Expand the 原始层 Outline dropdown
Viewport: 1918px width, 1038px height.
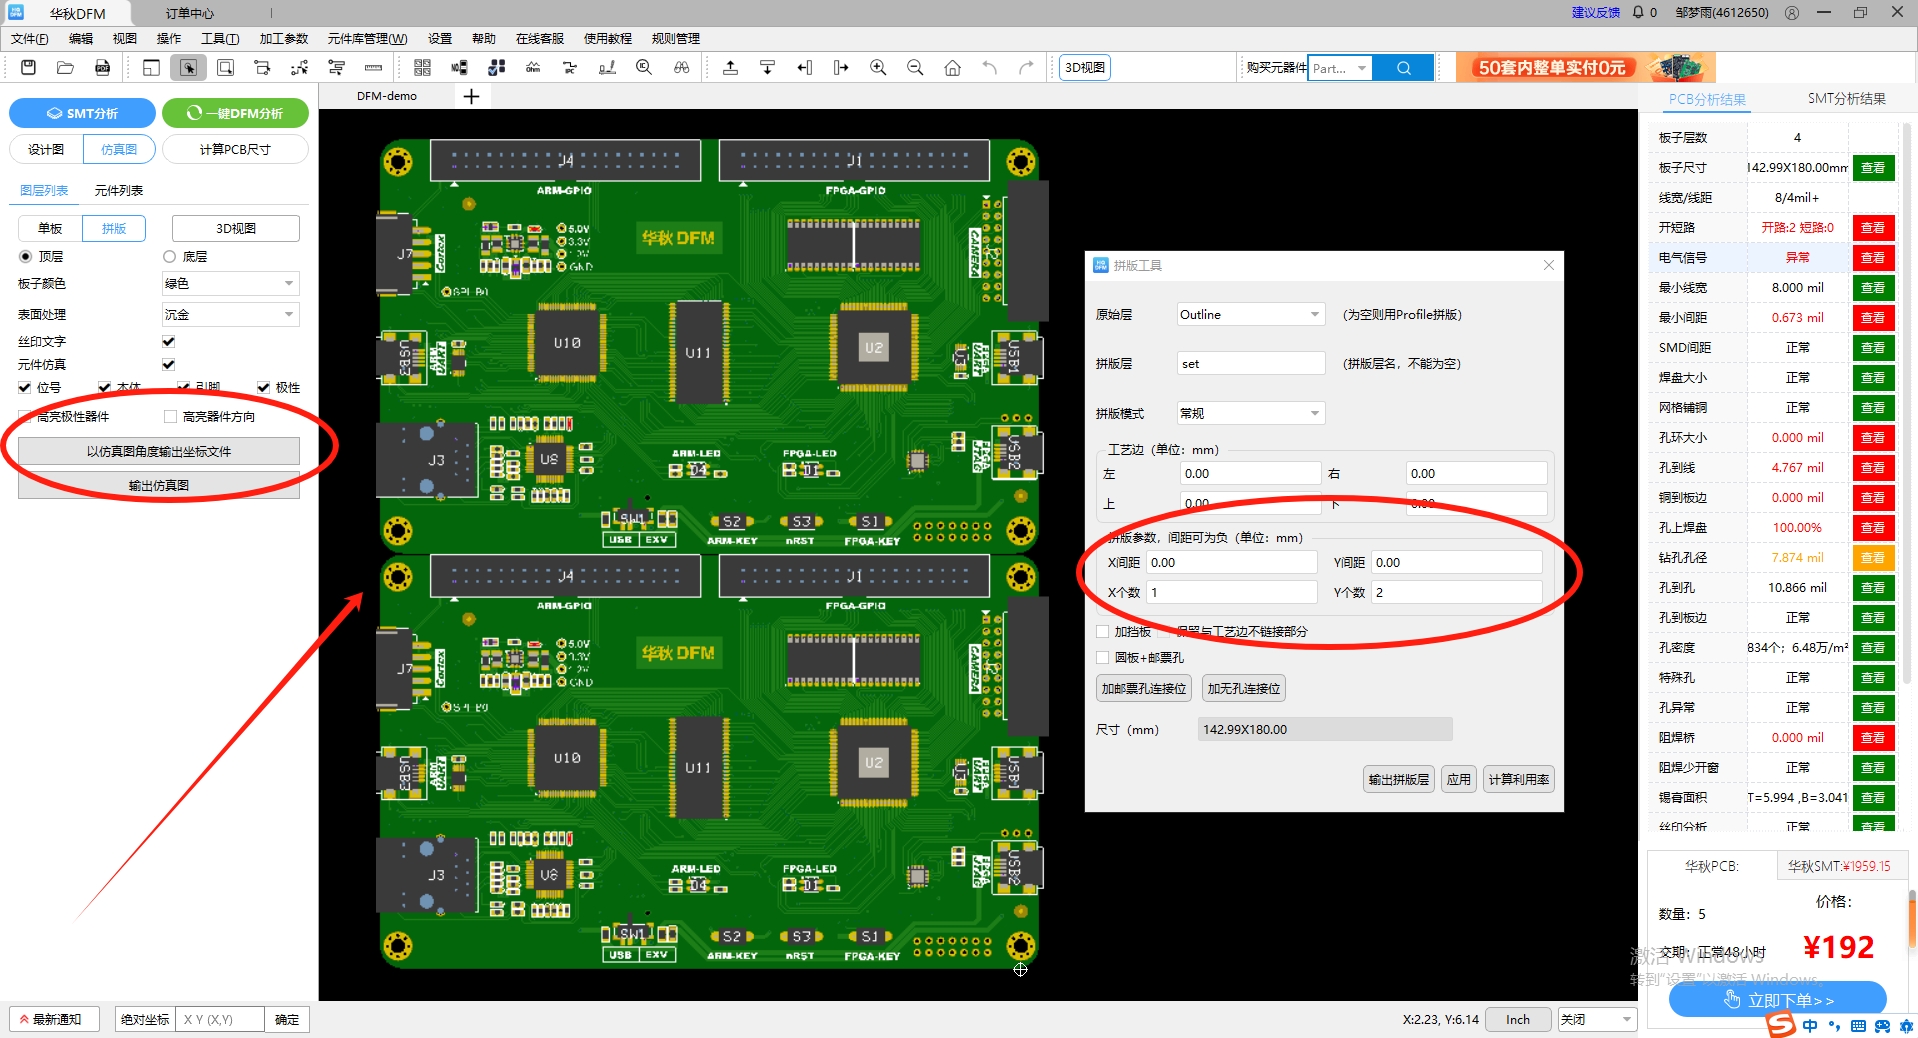tap(1250, 315)
